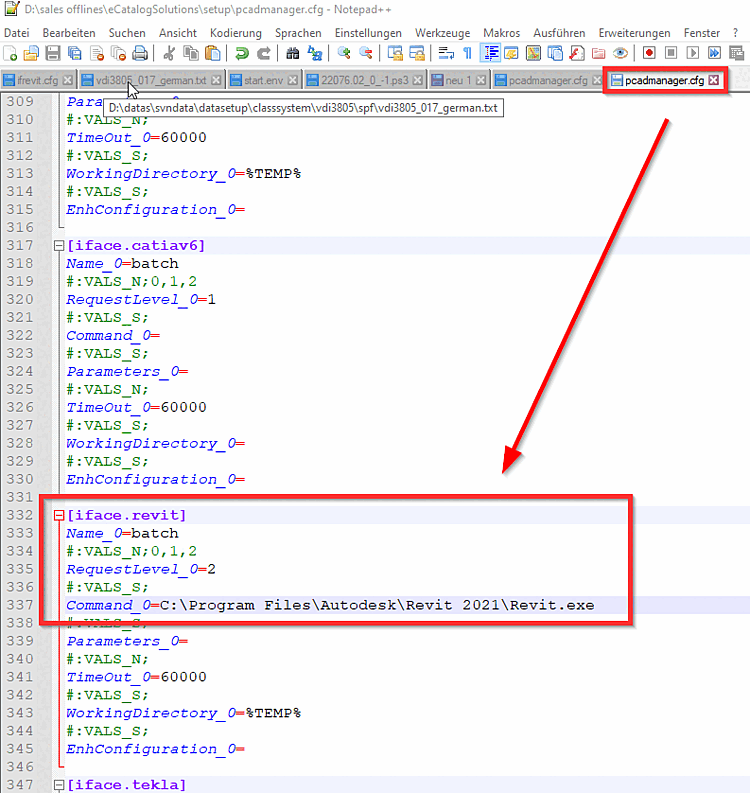750x793 pixels.
Task: Open the Kodierung menu
Action: point(236,33)
